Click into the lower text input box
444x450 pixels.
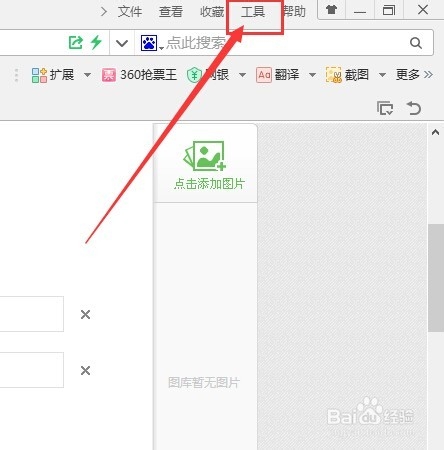pyautogui.click(x=32, y=370)
